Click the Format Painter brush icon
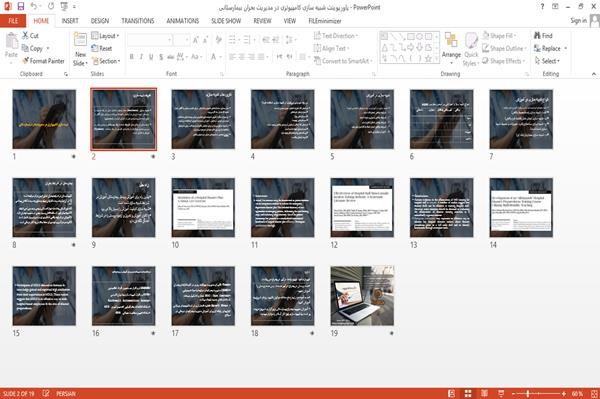The image size is (600, 399). point(26,61)
